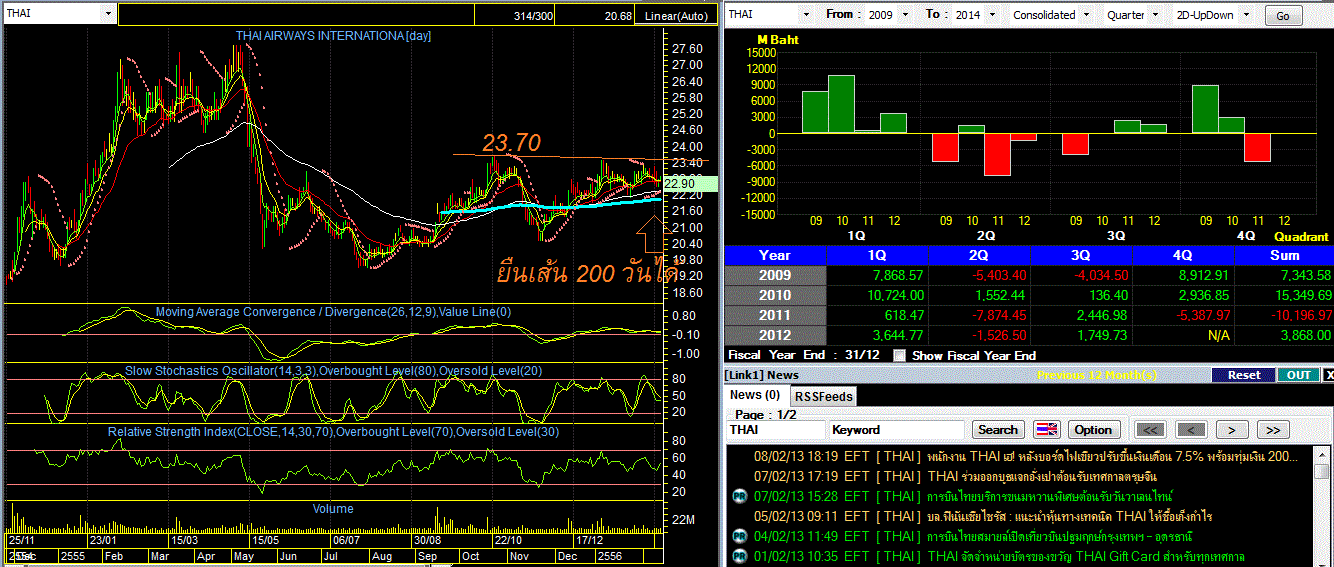This screenshot has height=567, width=1334.
Task: Expand the From year 2009 dropdown
Action: (905, 15)
